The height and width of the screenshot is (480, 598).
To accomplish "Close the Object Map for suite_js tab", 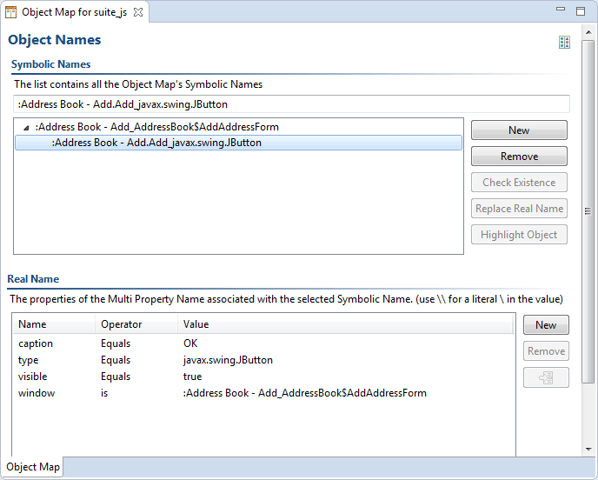I will 138,13.
